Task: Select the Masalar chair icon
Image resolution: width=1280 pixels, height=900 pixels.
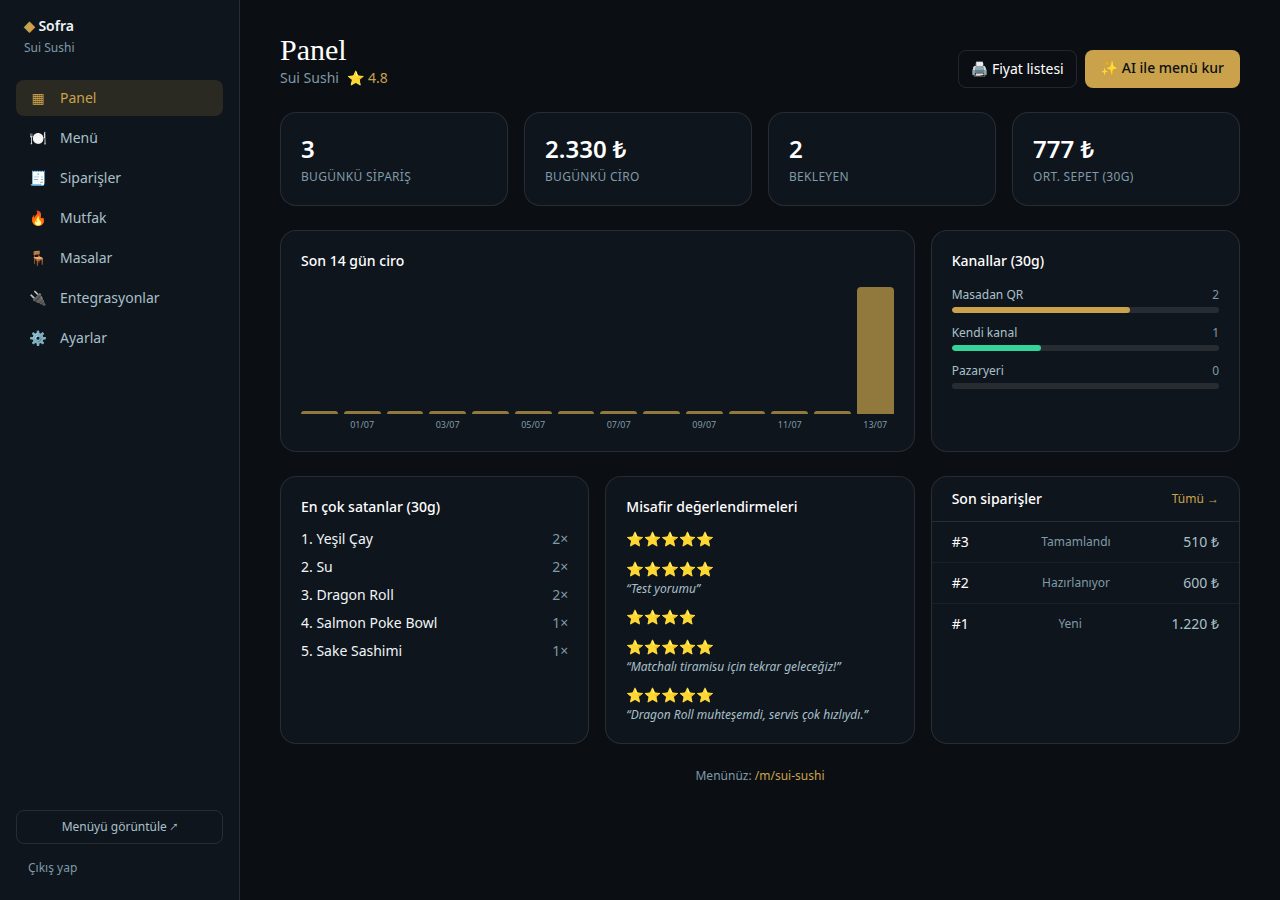Action: [x=38, y=258]
